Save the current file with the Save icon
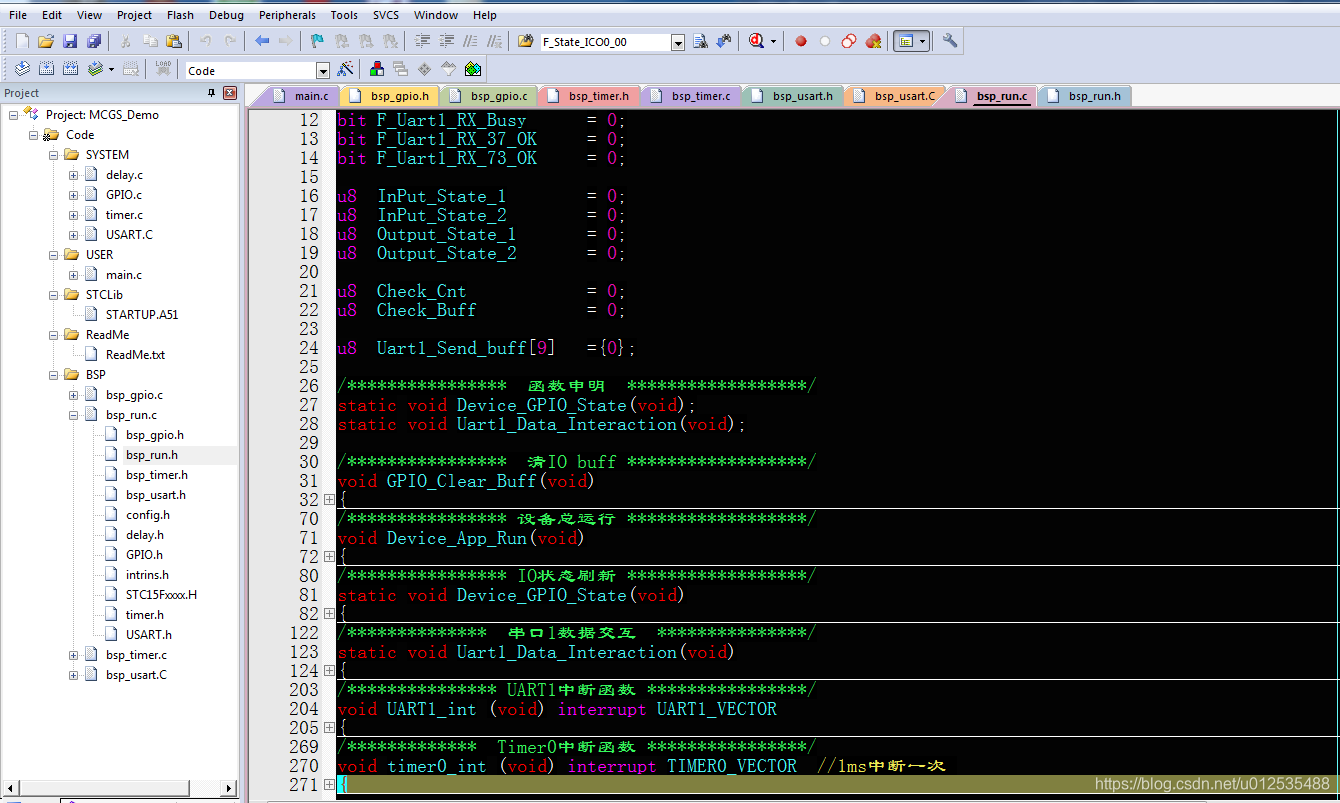The height and width of the screenshot is (803, 1340). [70, 41]
